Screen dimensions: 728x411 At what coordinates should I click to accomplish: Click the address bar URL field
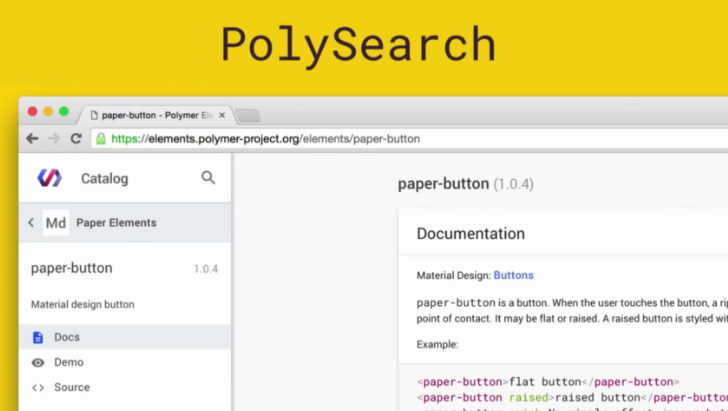coord(409,139)
